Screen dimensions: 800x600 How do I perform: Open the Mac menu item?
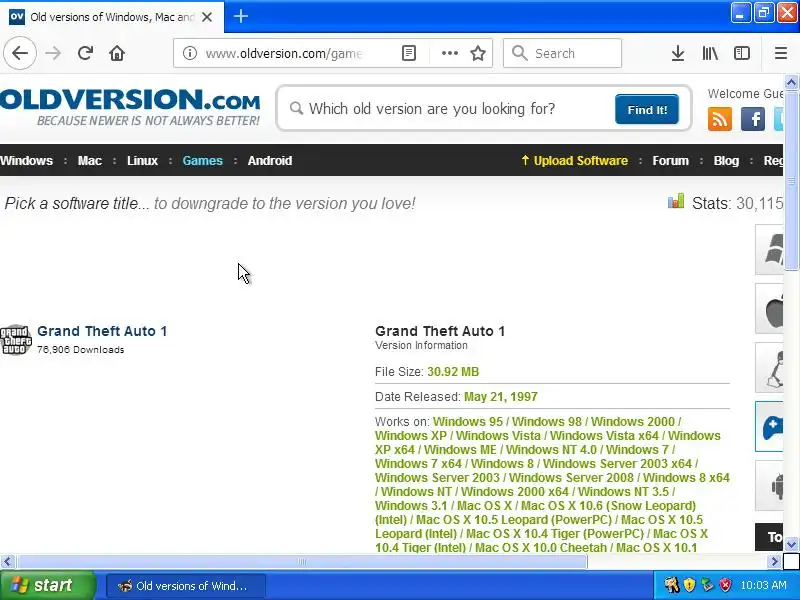pyautogui.click(x=89, y=160)
